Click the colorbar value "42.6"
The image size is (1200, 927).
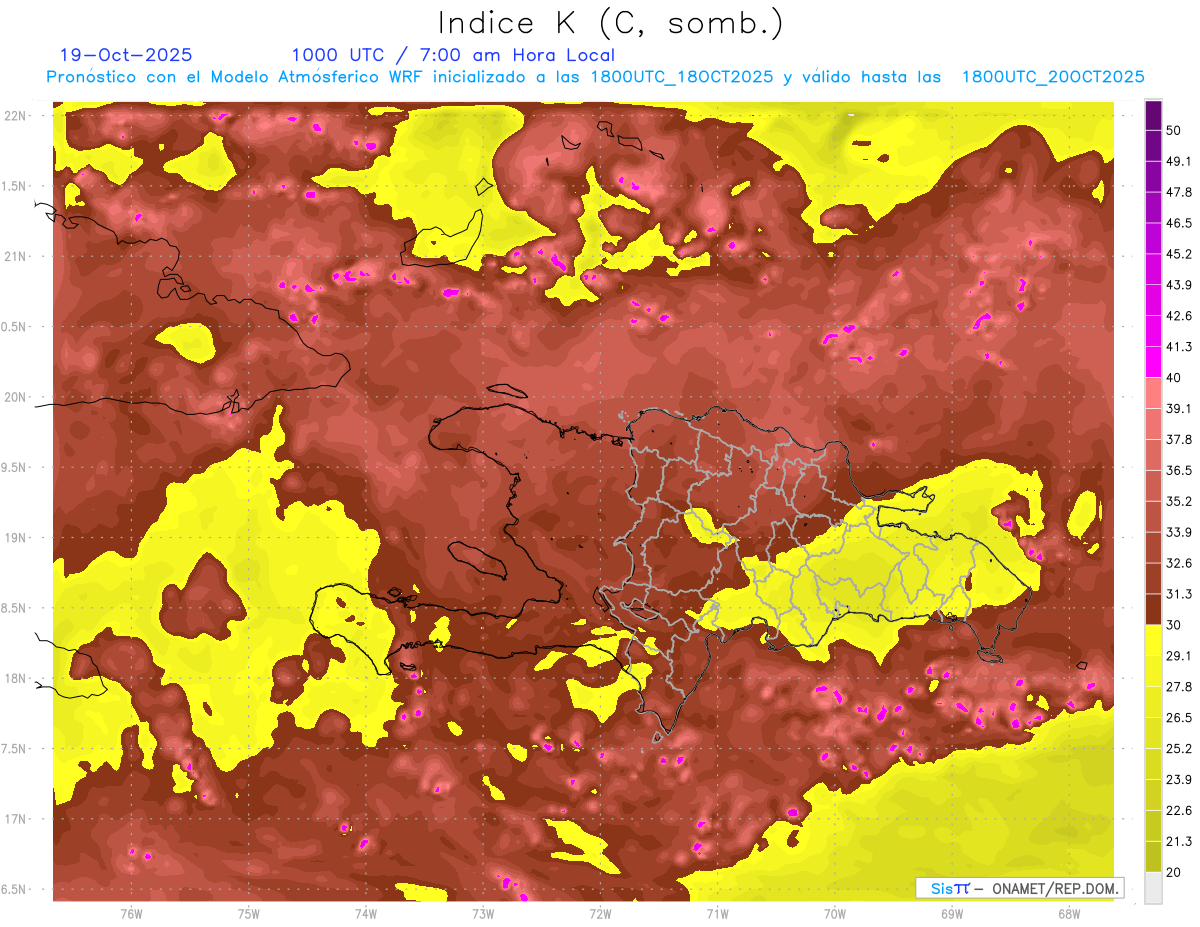(1180, 316)
